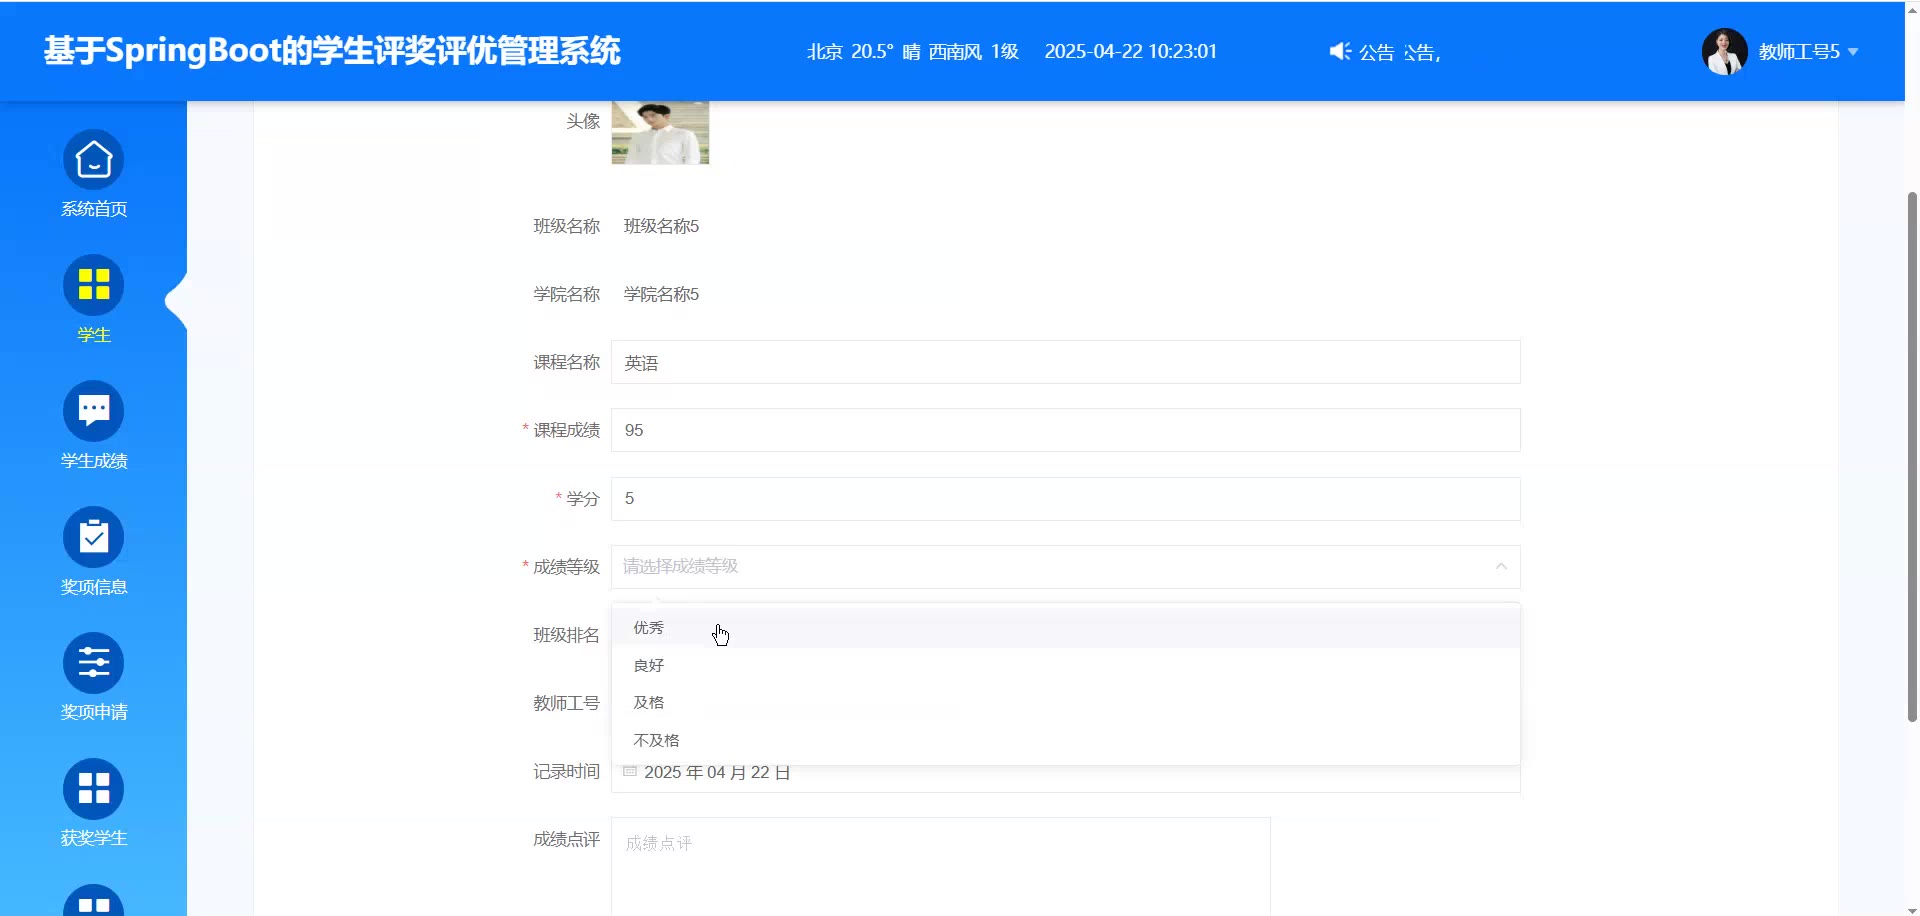Open the 奖项申请 sliders icon
The width and height of the screenshot is (1920, 916).
click(93, 663)
